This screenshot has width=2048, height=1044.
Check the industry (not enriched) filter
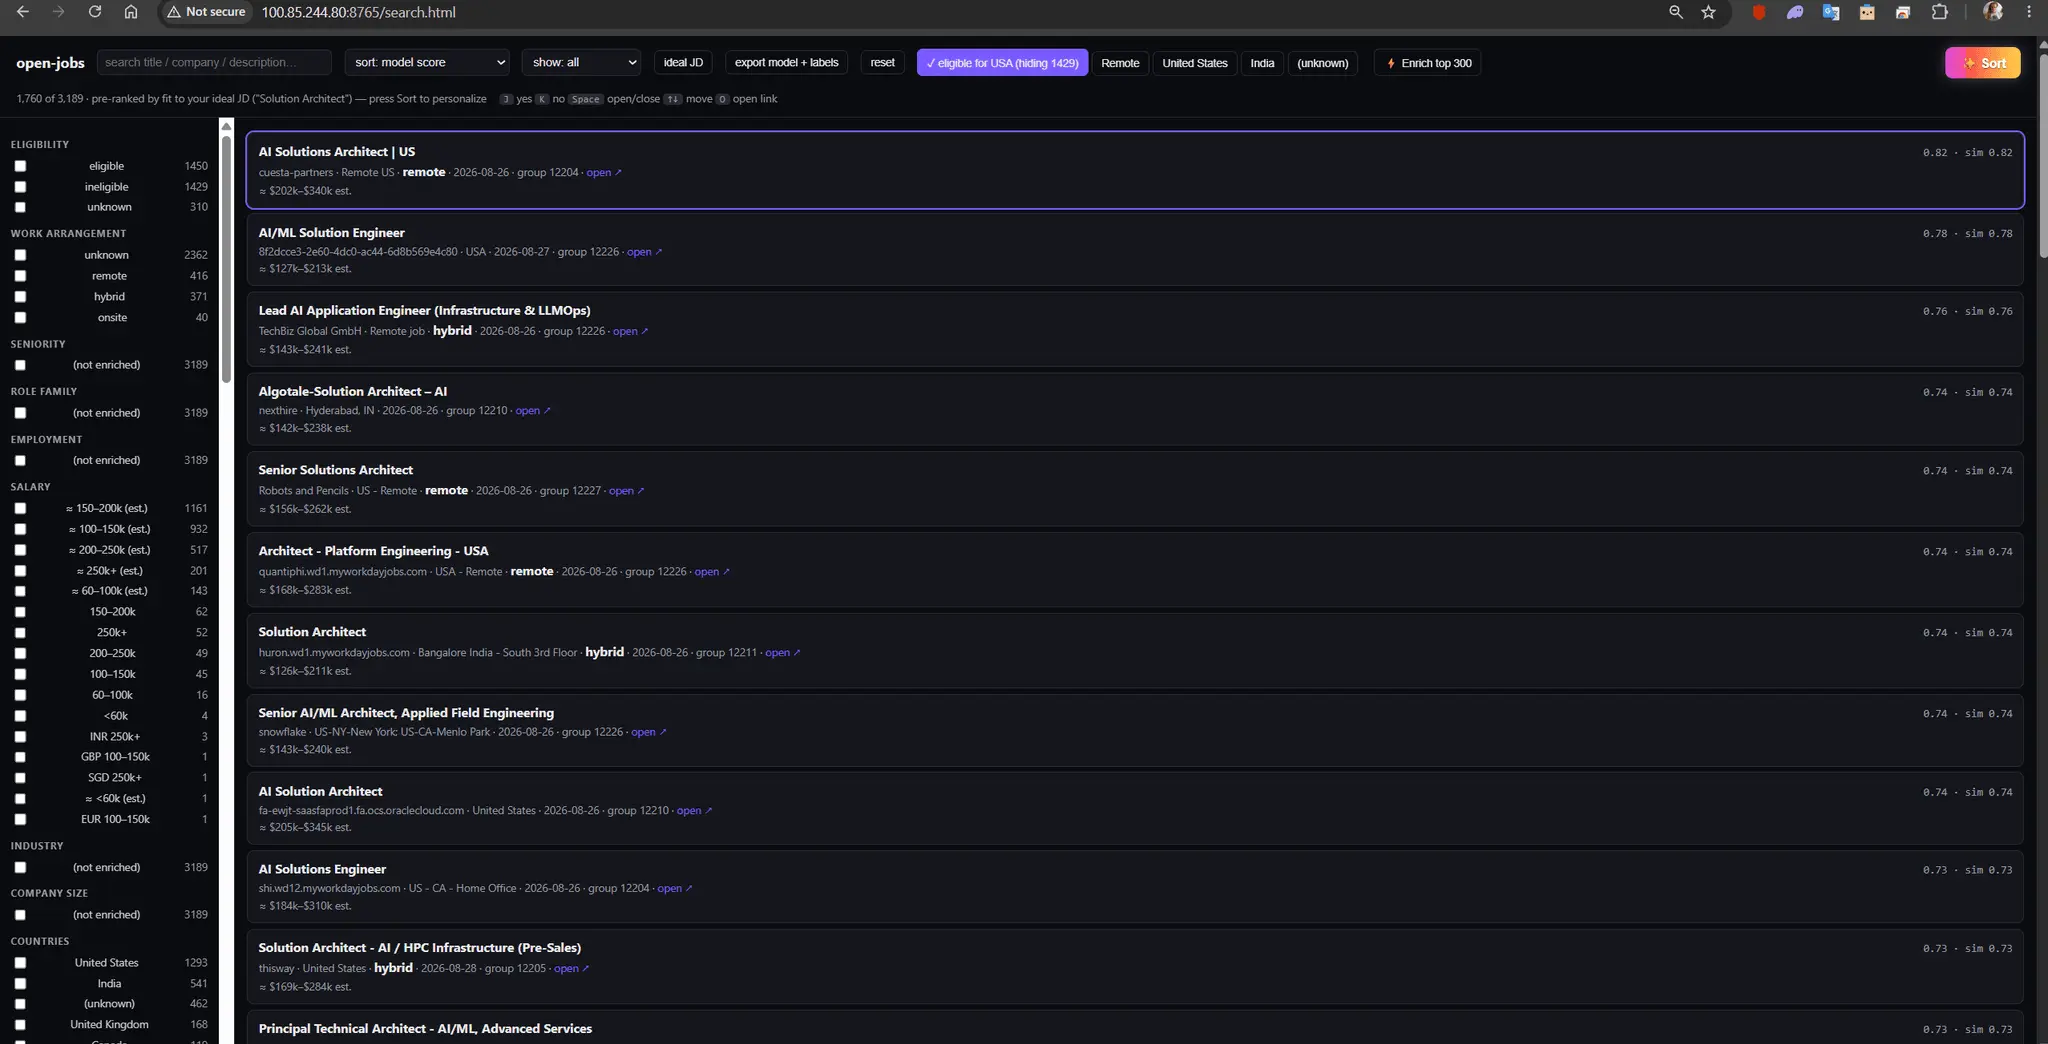tap(20, 868)
